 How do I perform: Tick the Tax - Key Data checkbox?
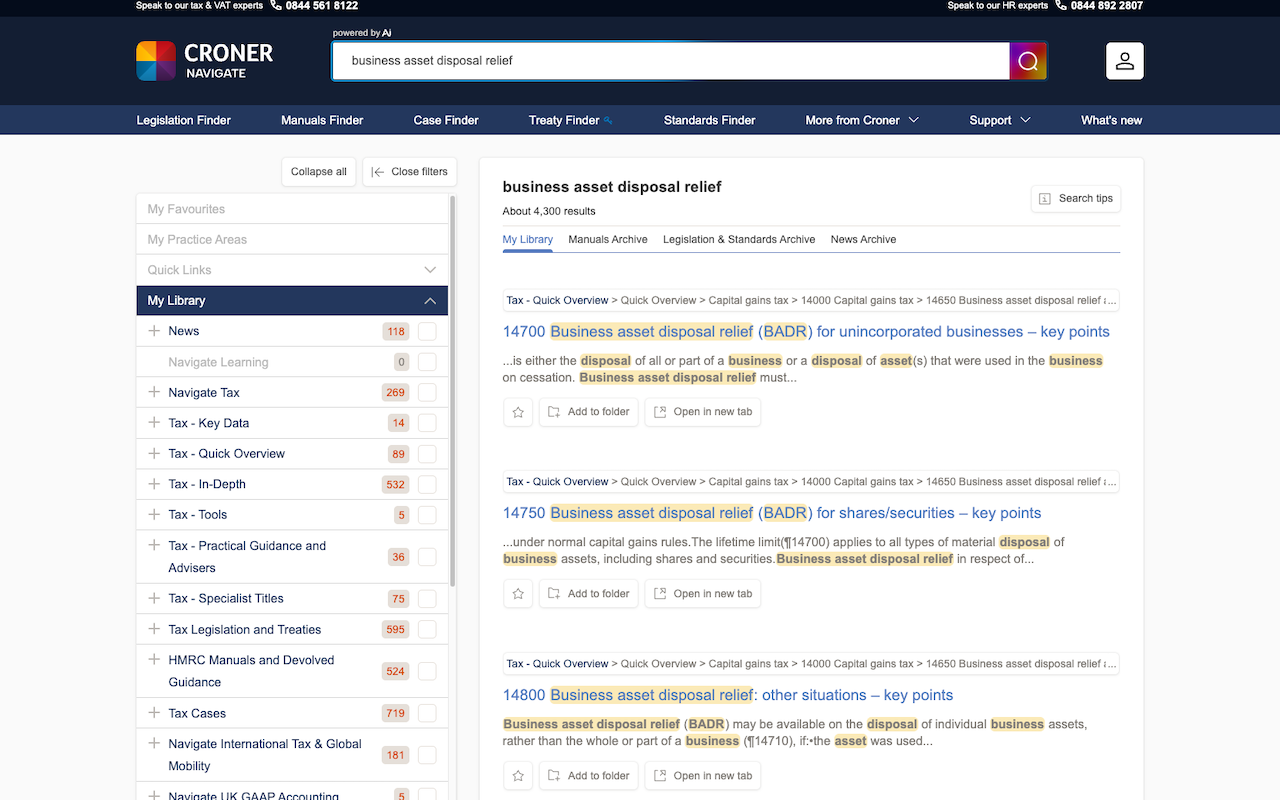(427, 423)
